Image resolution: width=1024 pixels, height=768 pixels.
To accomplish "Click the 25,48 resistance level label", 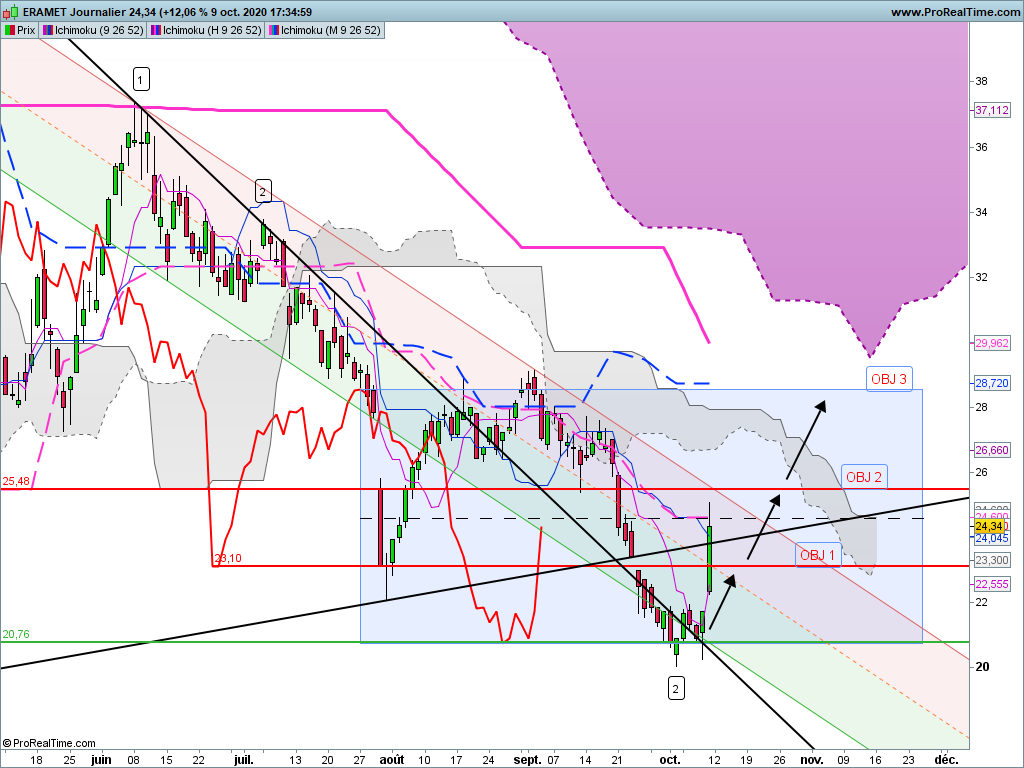I will pos(16,481).
